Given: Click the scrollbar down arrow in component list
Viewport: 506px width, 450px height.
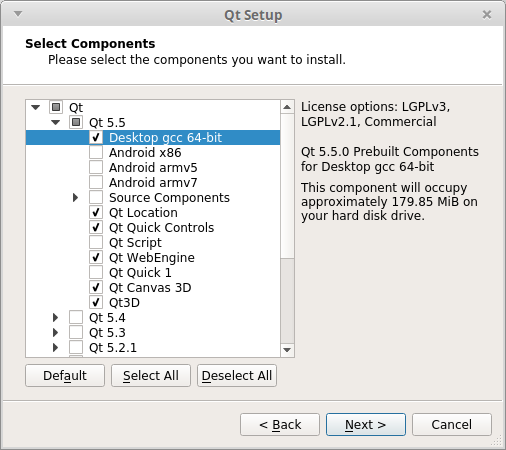Looking at the screenshot, I should [x=287, y=350].
